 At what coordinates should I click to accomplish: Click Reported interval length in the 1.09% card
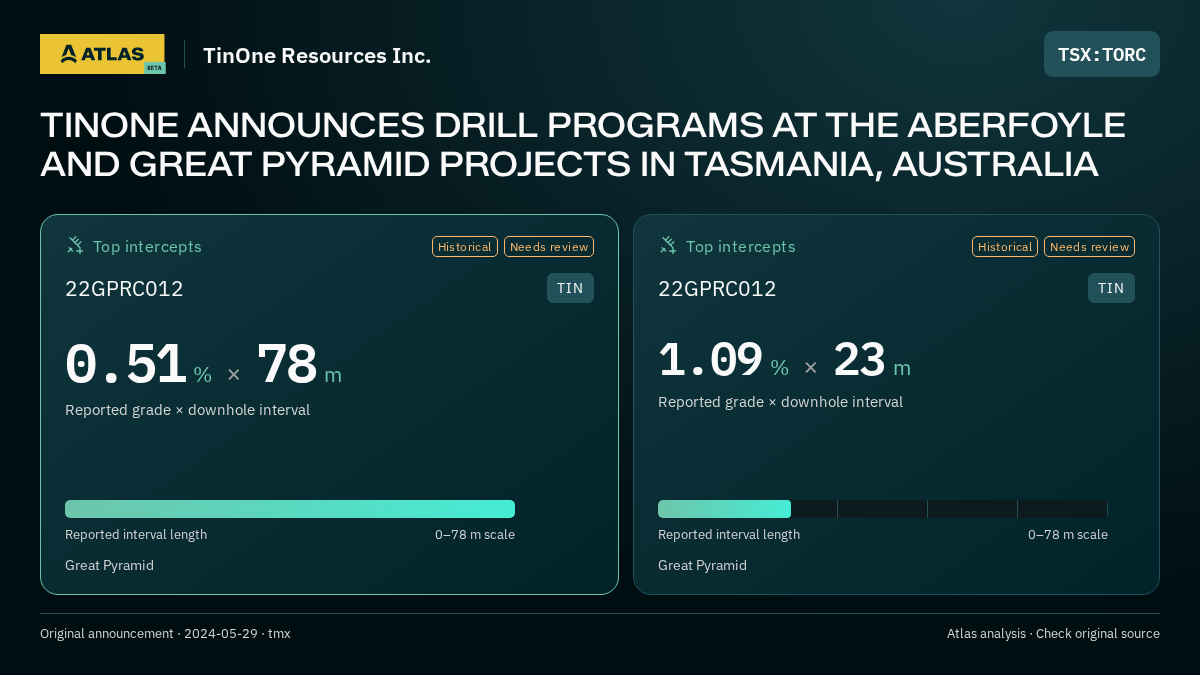[729, 535]
